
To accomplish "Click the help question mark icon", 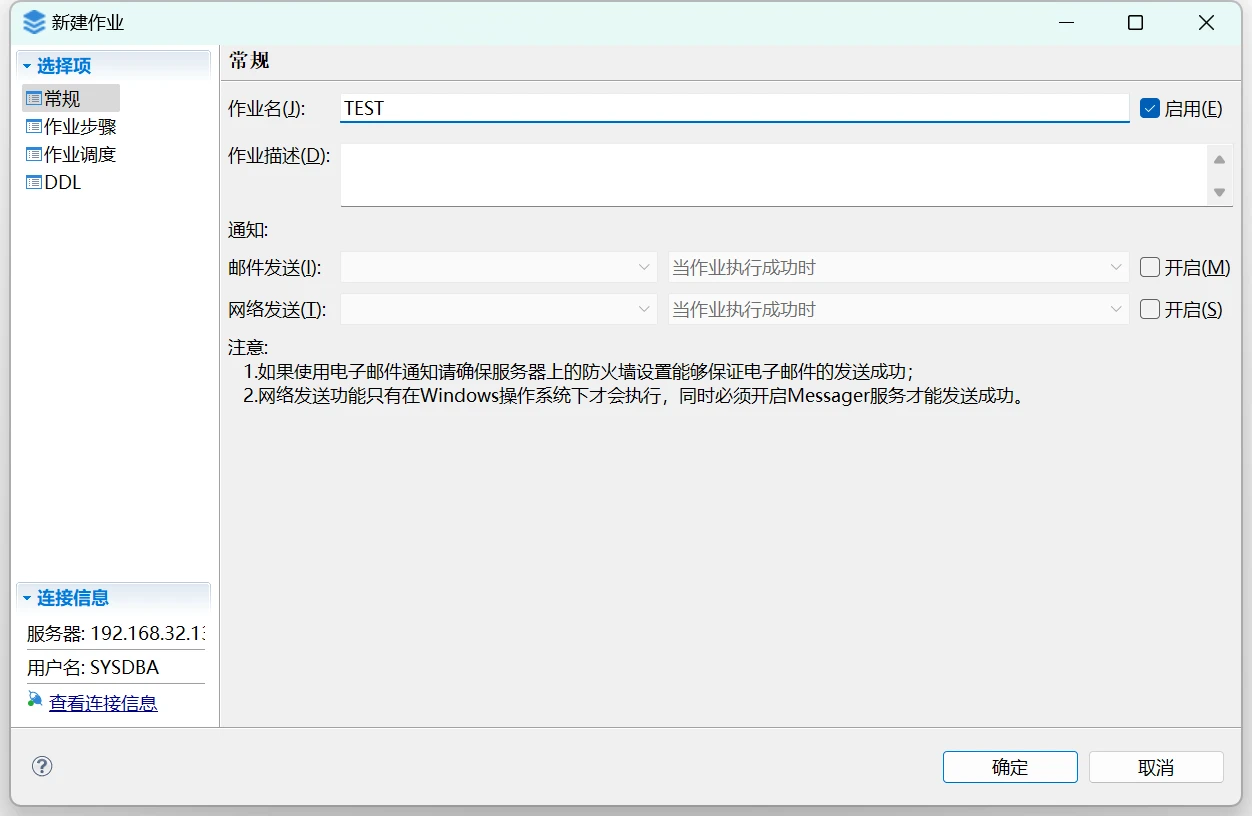I will tap(42, 766).
